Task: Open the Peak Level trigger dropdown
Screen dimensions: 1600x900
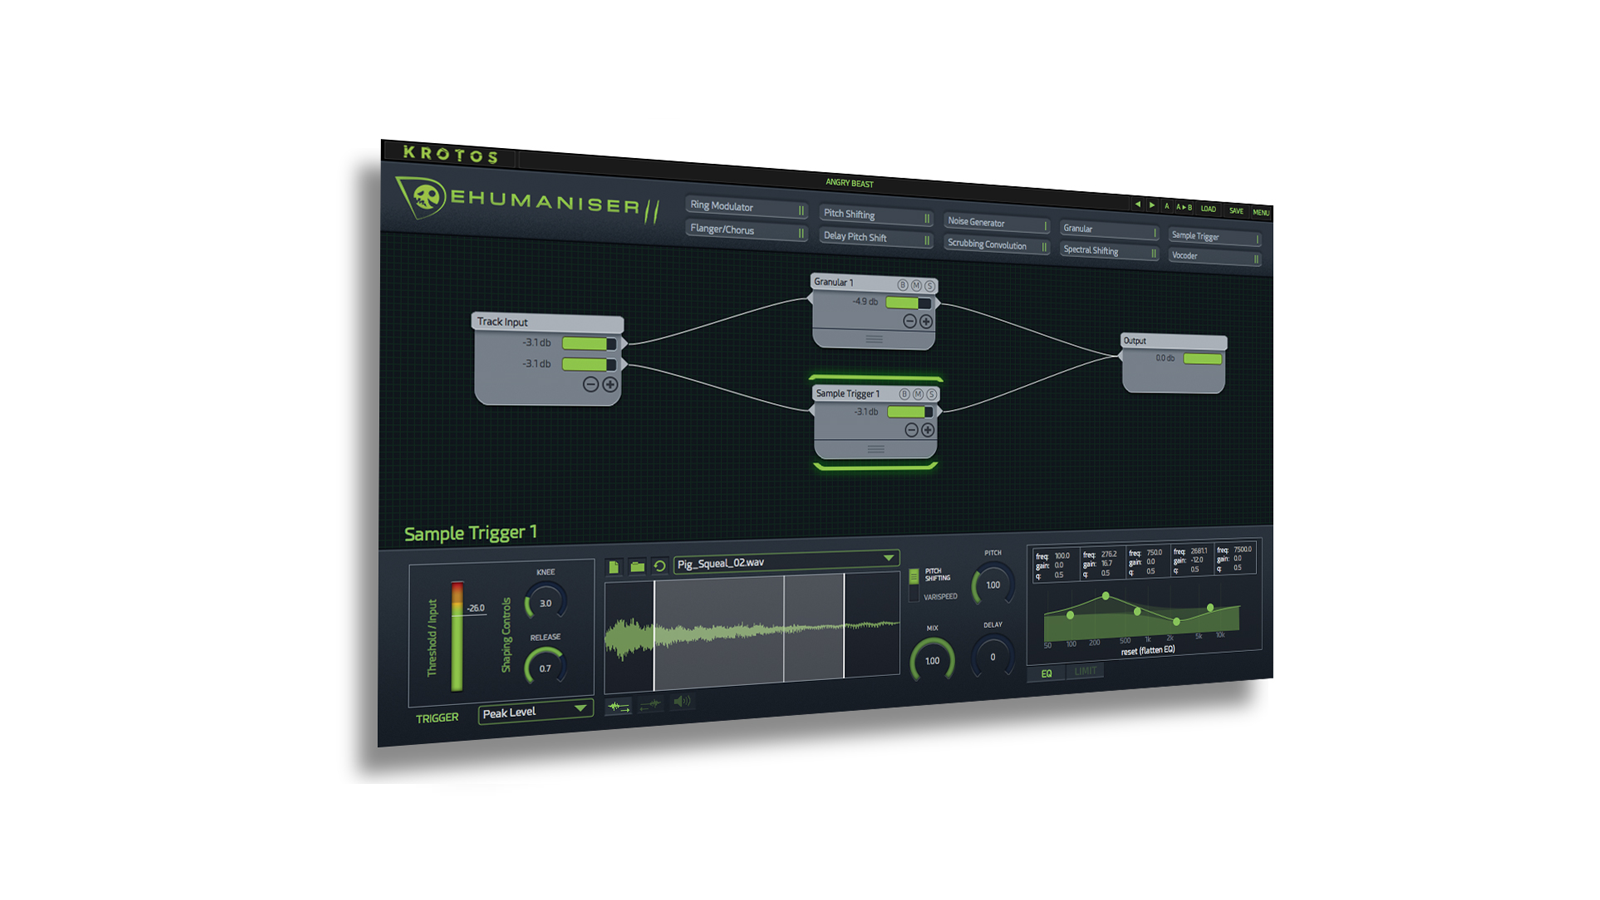Action: [535, 712]
